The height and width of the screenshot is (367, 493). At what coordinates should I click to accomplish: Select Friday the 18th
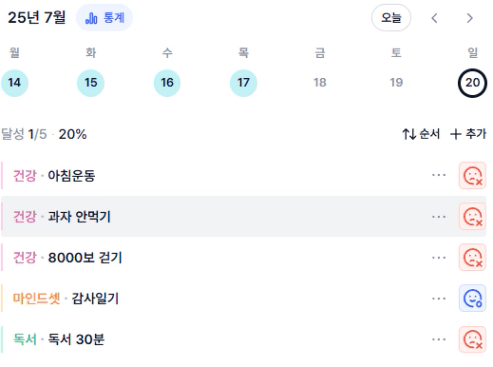[x=320, y=83]
